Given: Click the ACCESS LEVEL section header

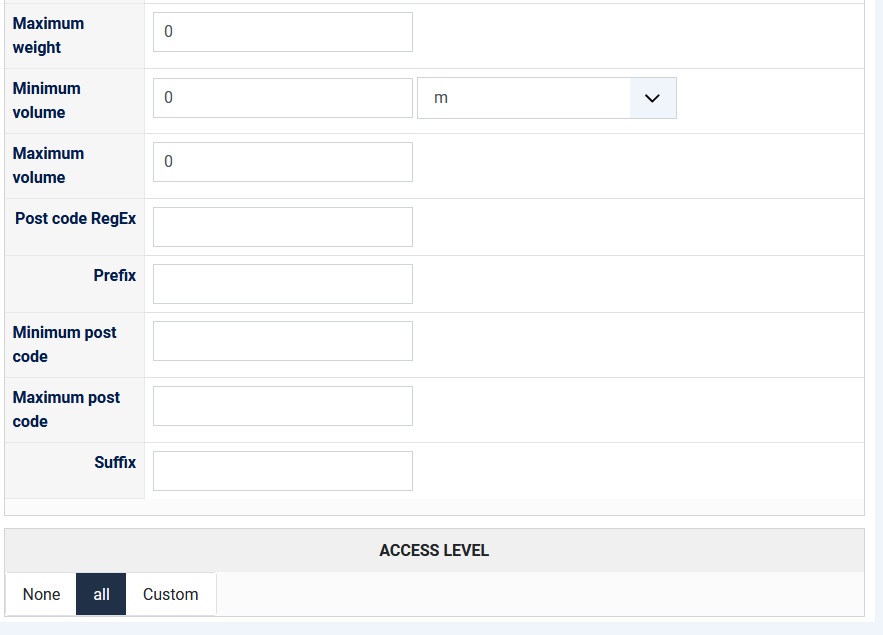Looking at the screenshot, I should [x=434, y=551].
